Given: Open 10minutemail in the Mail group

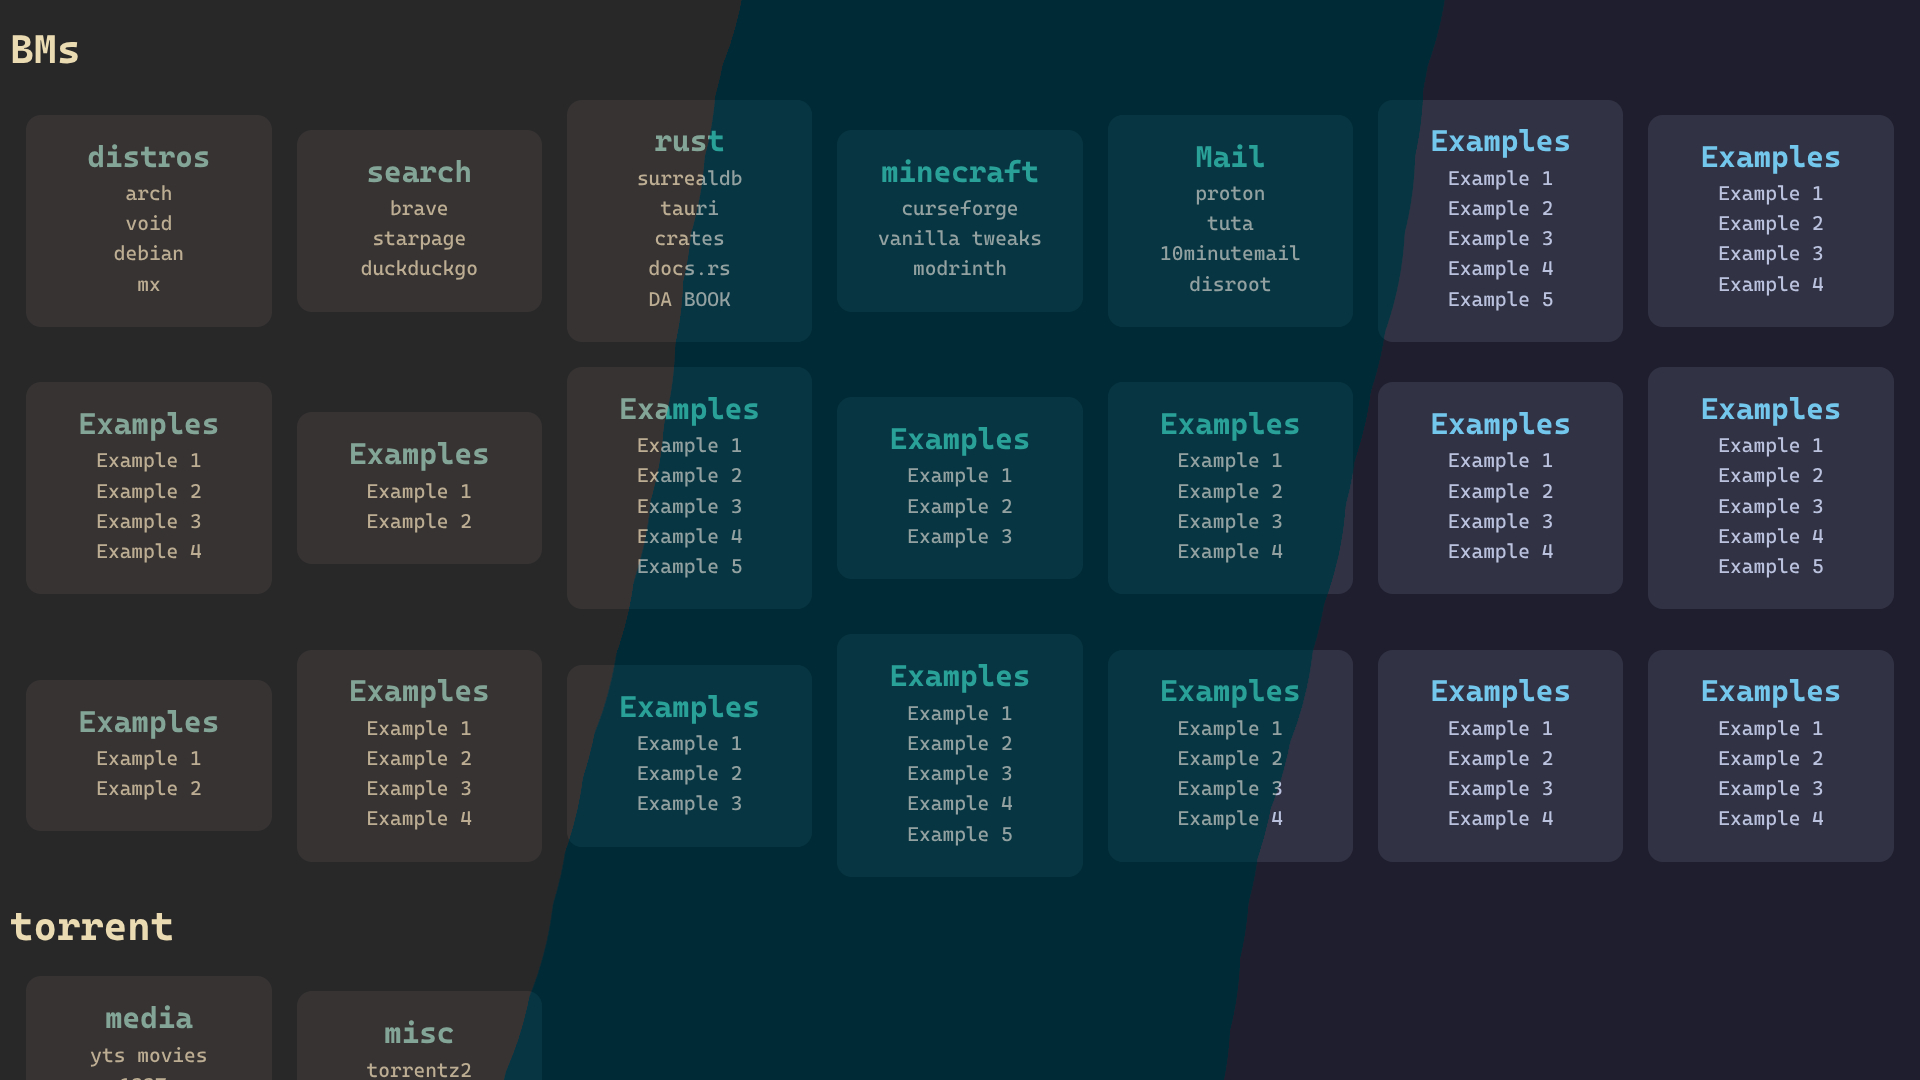Looking at the screenshot, I should 1229,253.
